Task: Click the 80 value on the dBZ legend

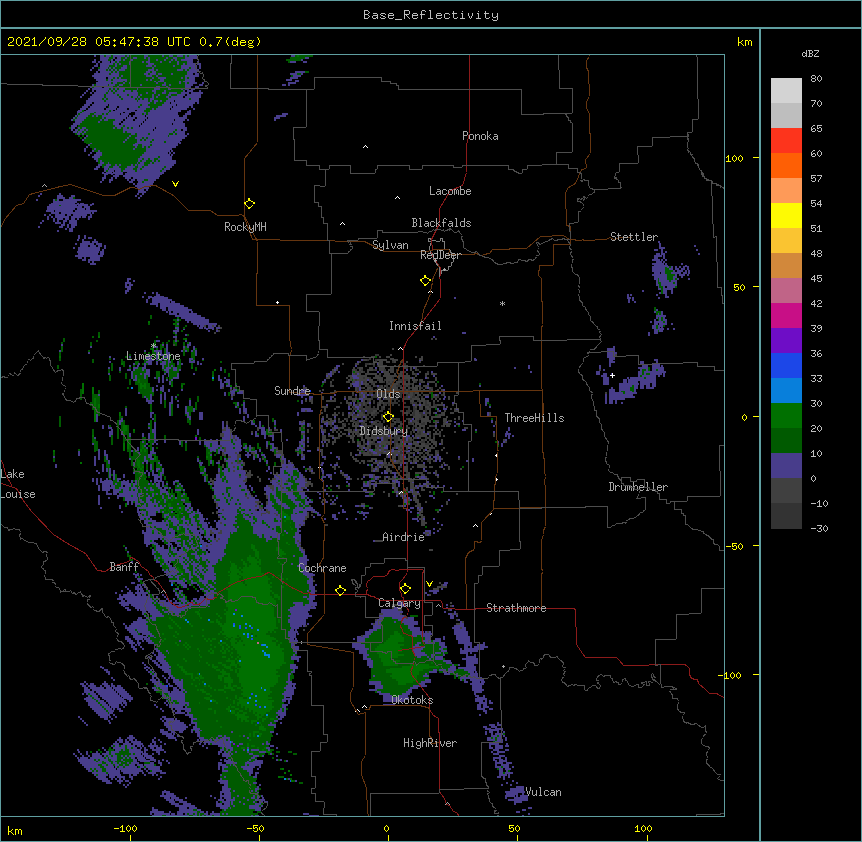Action: pos(816,79)
